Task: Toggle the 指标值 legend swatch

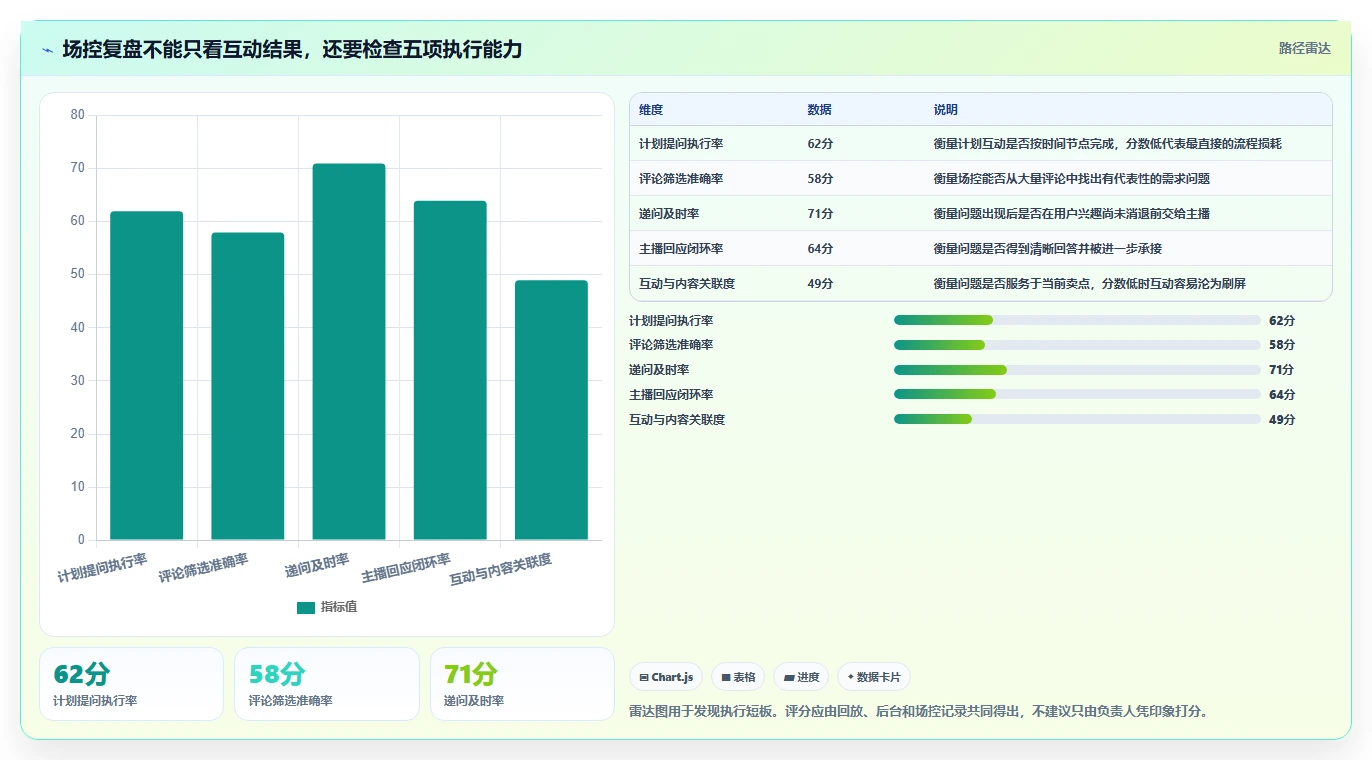Action: 306,607
